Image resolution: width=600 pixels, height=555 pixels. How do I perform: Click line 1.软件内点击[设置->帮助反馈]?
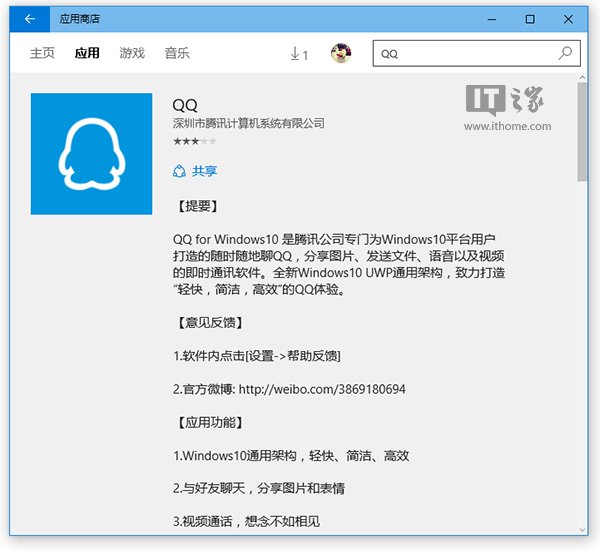(257, 356)
